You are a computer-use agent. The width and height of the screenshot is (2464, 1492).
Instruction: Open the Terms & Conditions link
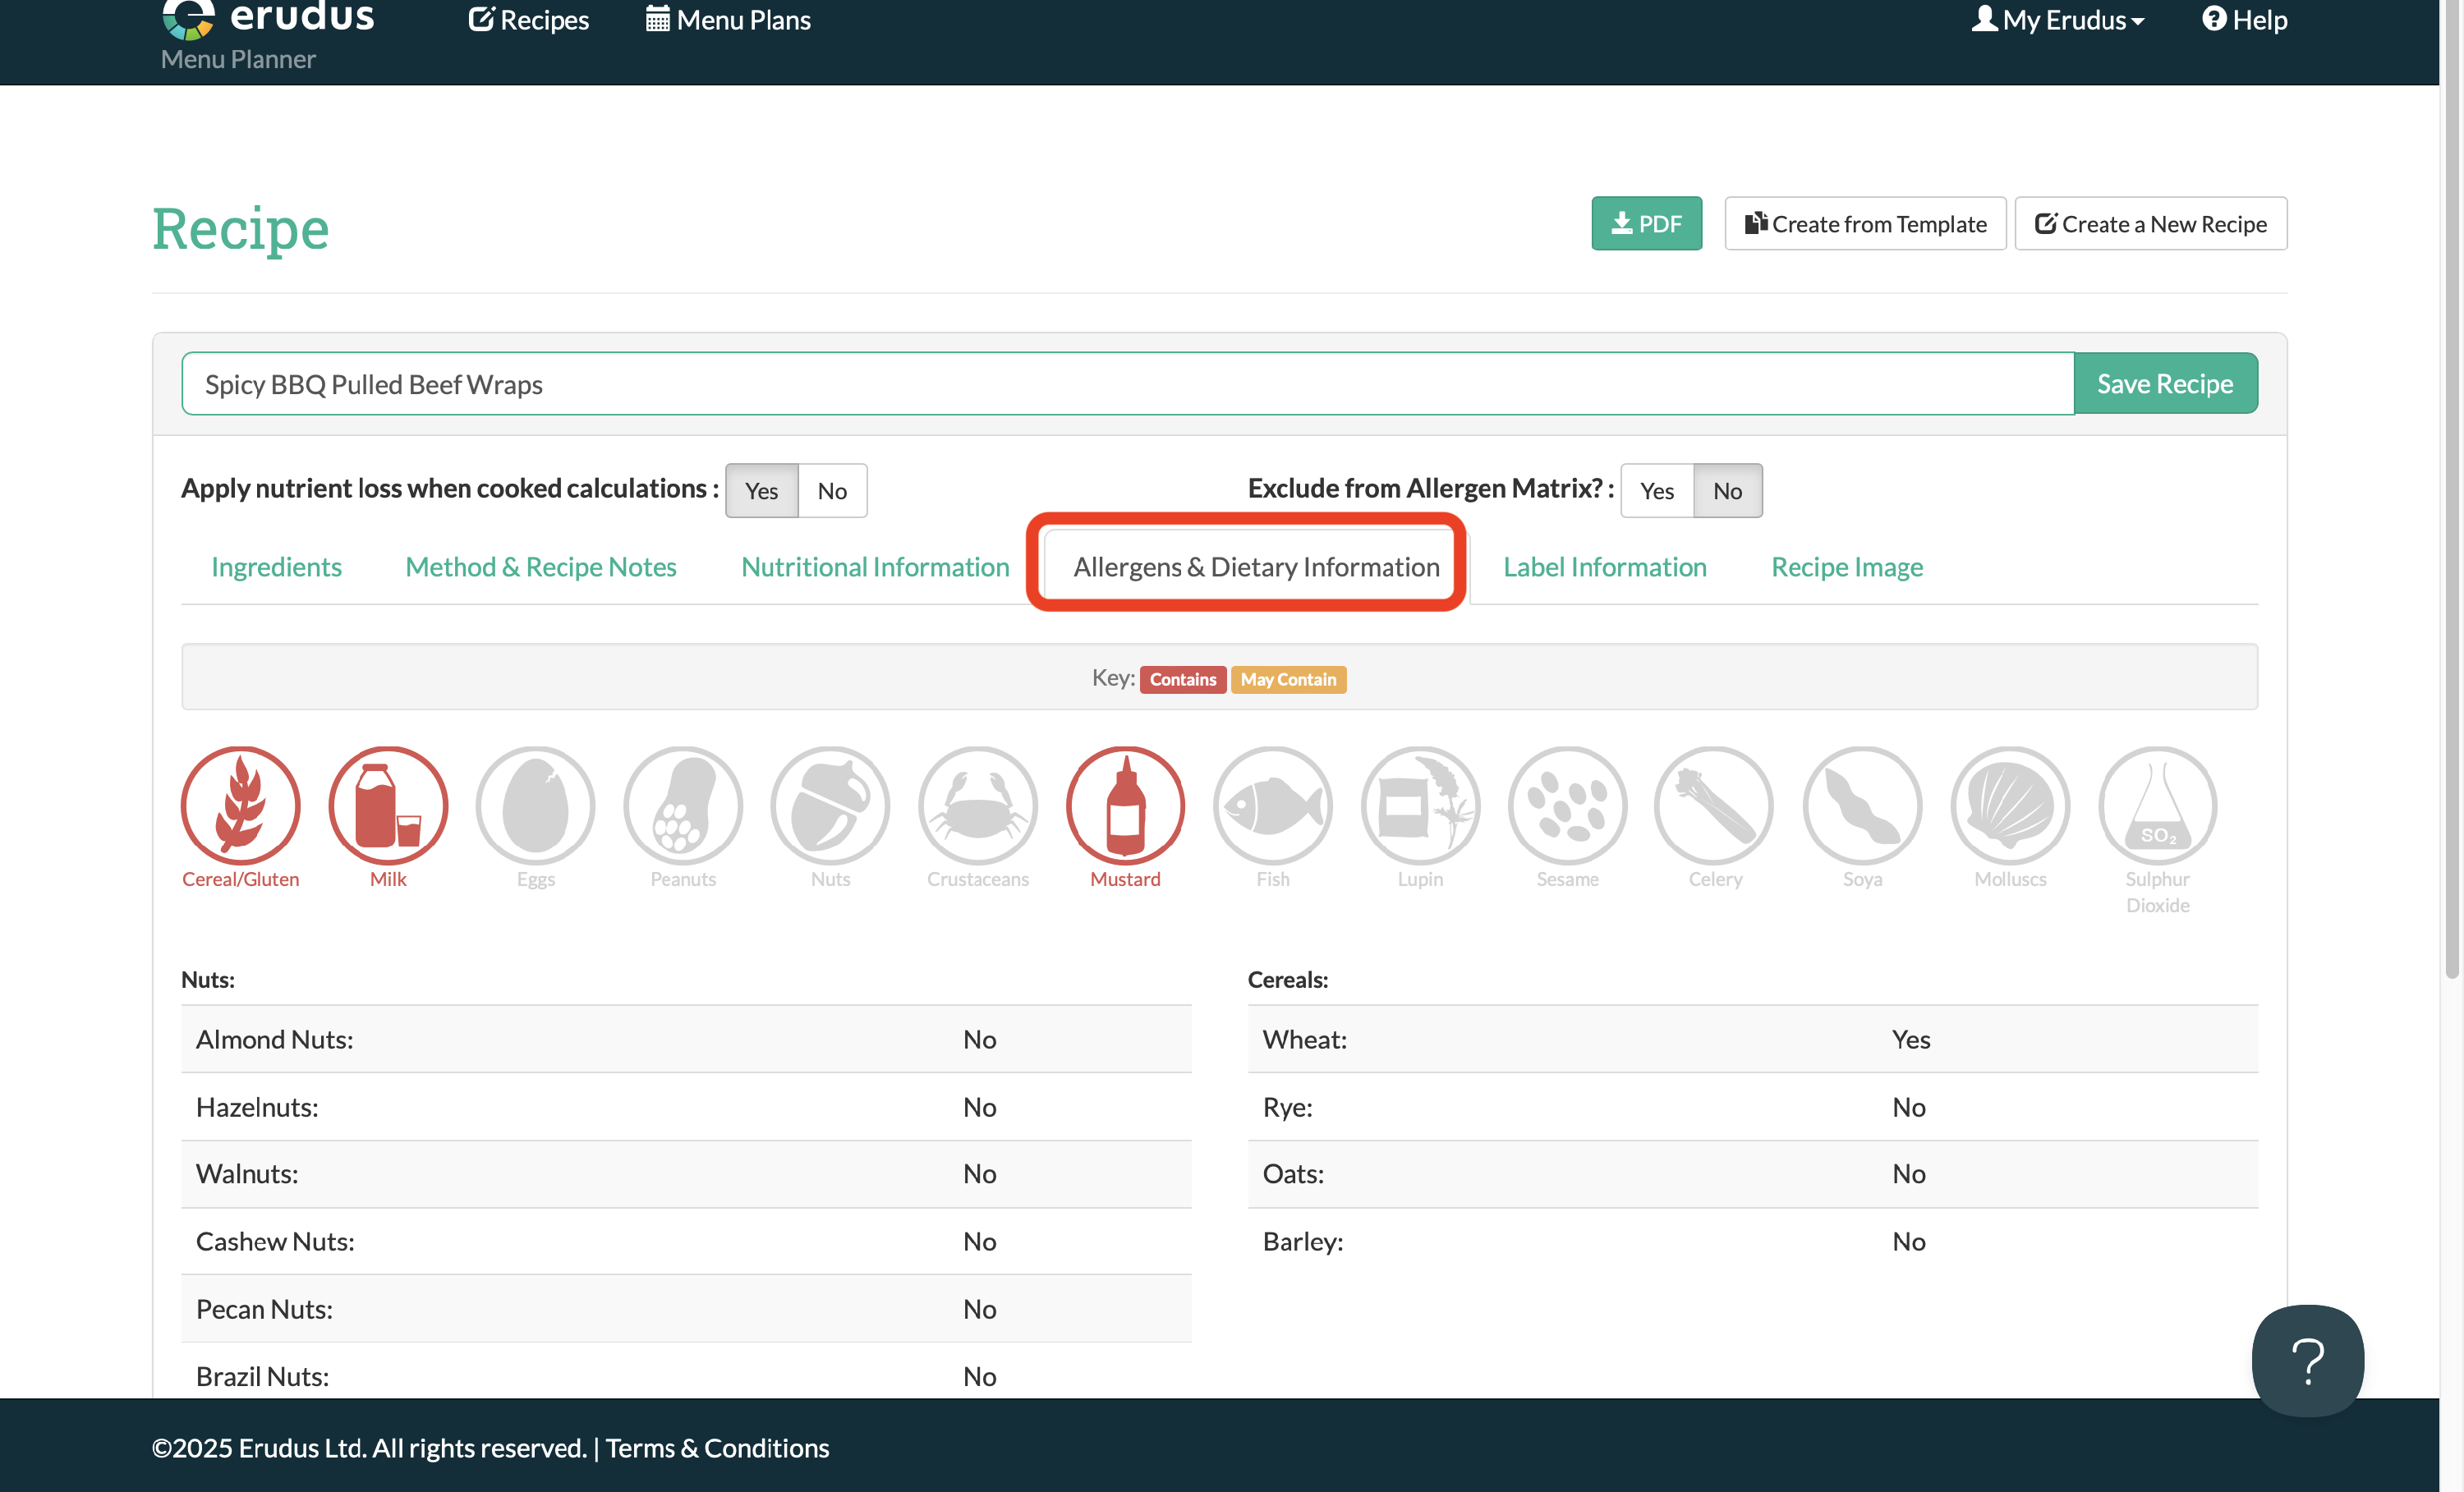(x=717, y=1447)
